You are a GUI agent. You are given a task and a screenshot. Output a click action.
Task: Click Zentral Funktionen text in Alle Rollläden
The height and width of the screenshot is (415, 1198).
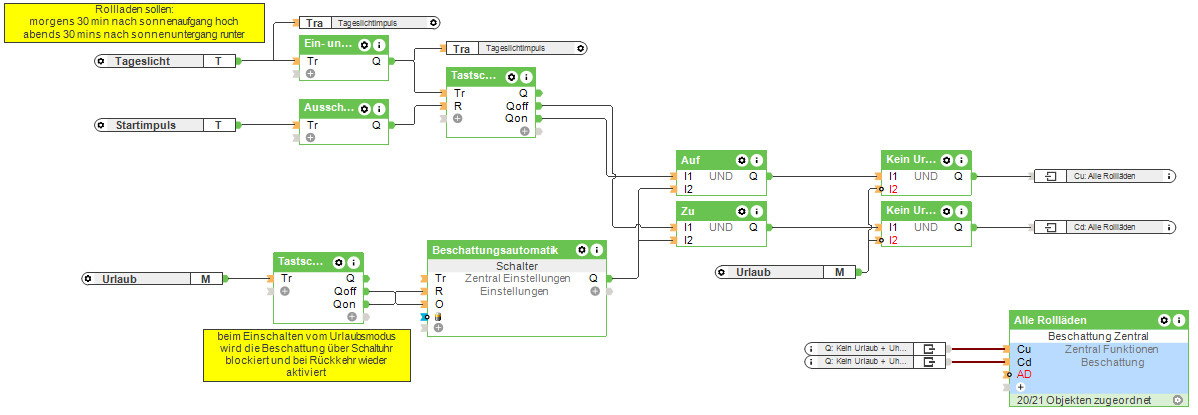tap(1111, 349)
